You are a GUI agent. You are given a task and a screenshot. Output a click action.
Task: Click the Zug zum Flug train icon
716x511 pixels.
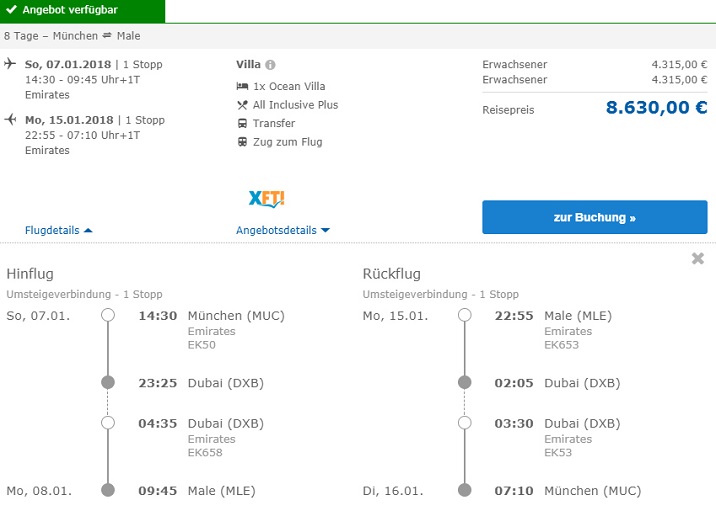point(242,142)
